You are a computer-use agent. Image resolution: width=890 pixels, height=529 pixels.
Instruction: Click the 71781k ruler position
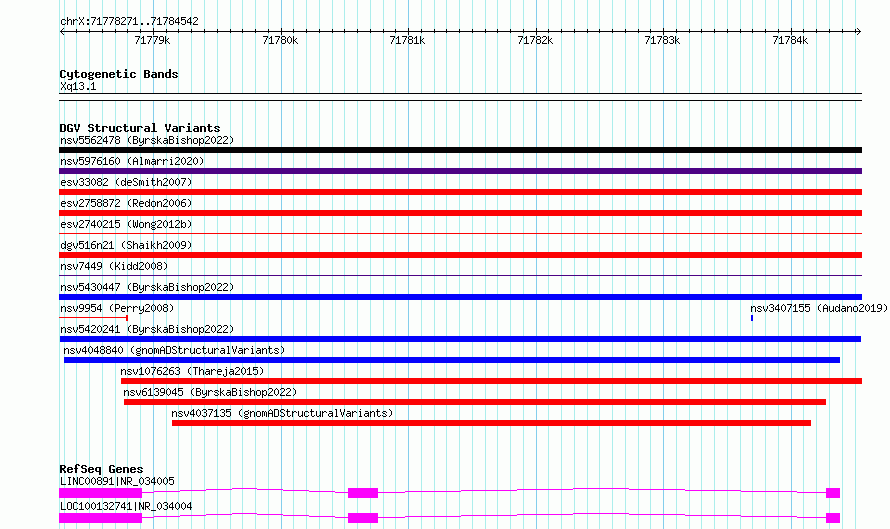pos(407,40)
